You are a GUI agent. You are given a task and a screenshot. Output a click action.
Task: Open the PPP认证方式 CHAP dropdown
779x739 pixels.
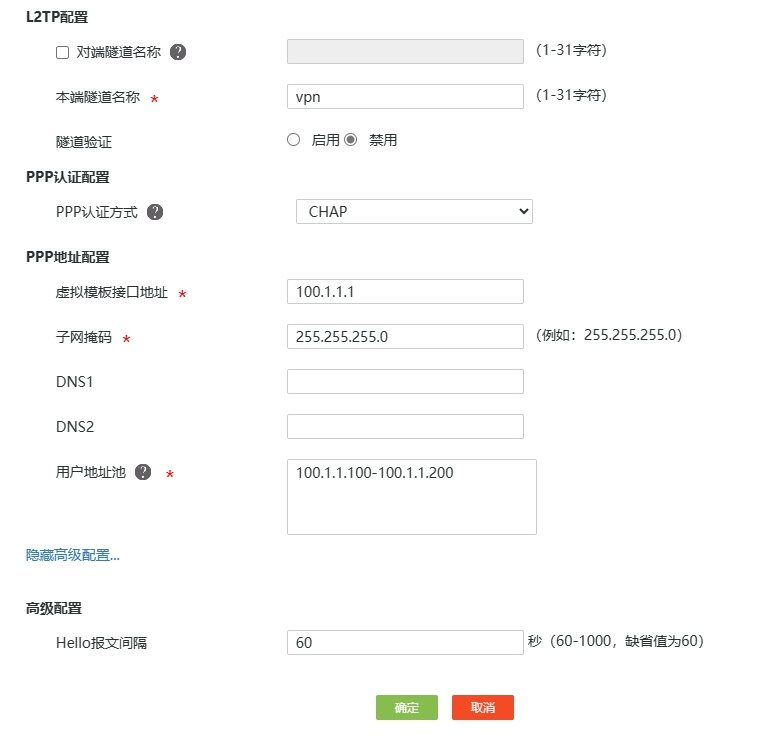point(414,212)
